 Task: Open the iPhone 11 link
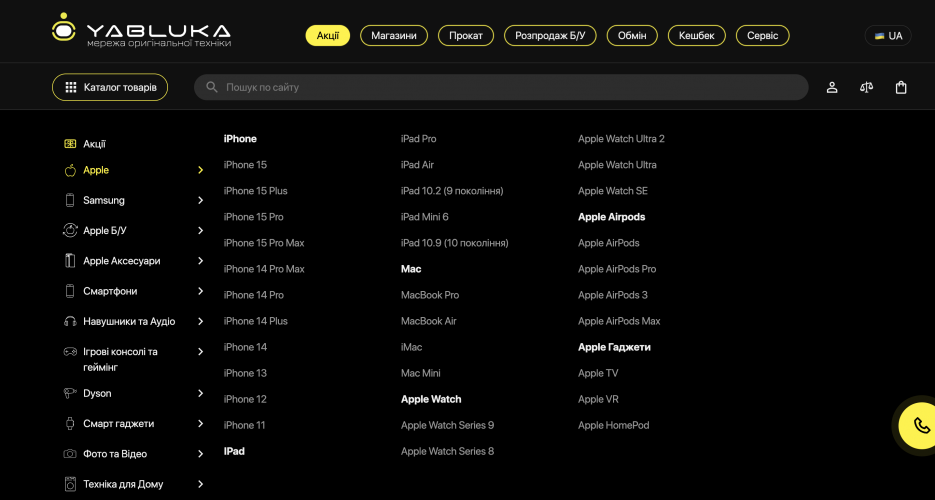pyautogui.click(x=244, y=426)
